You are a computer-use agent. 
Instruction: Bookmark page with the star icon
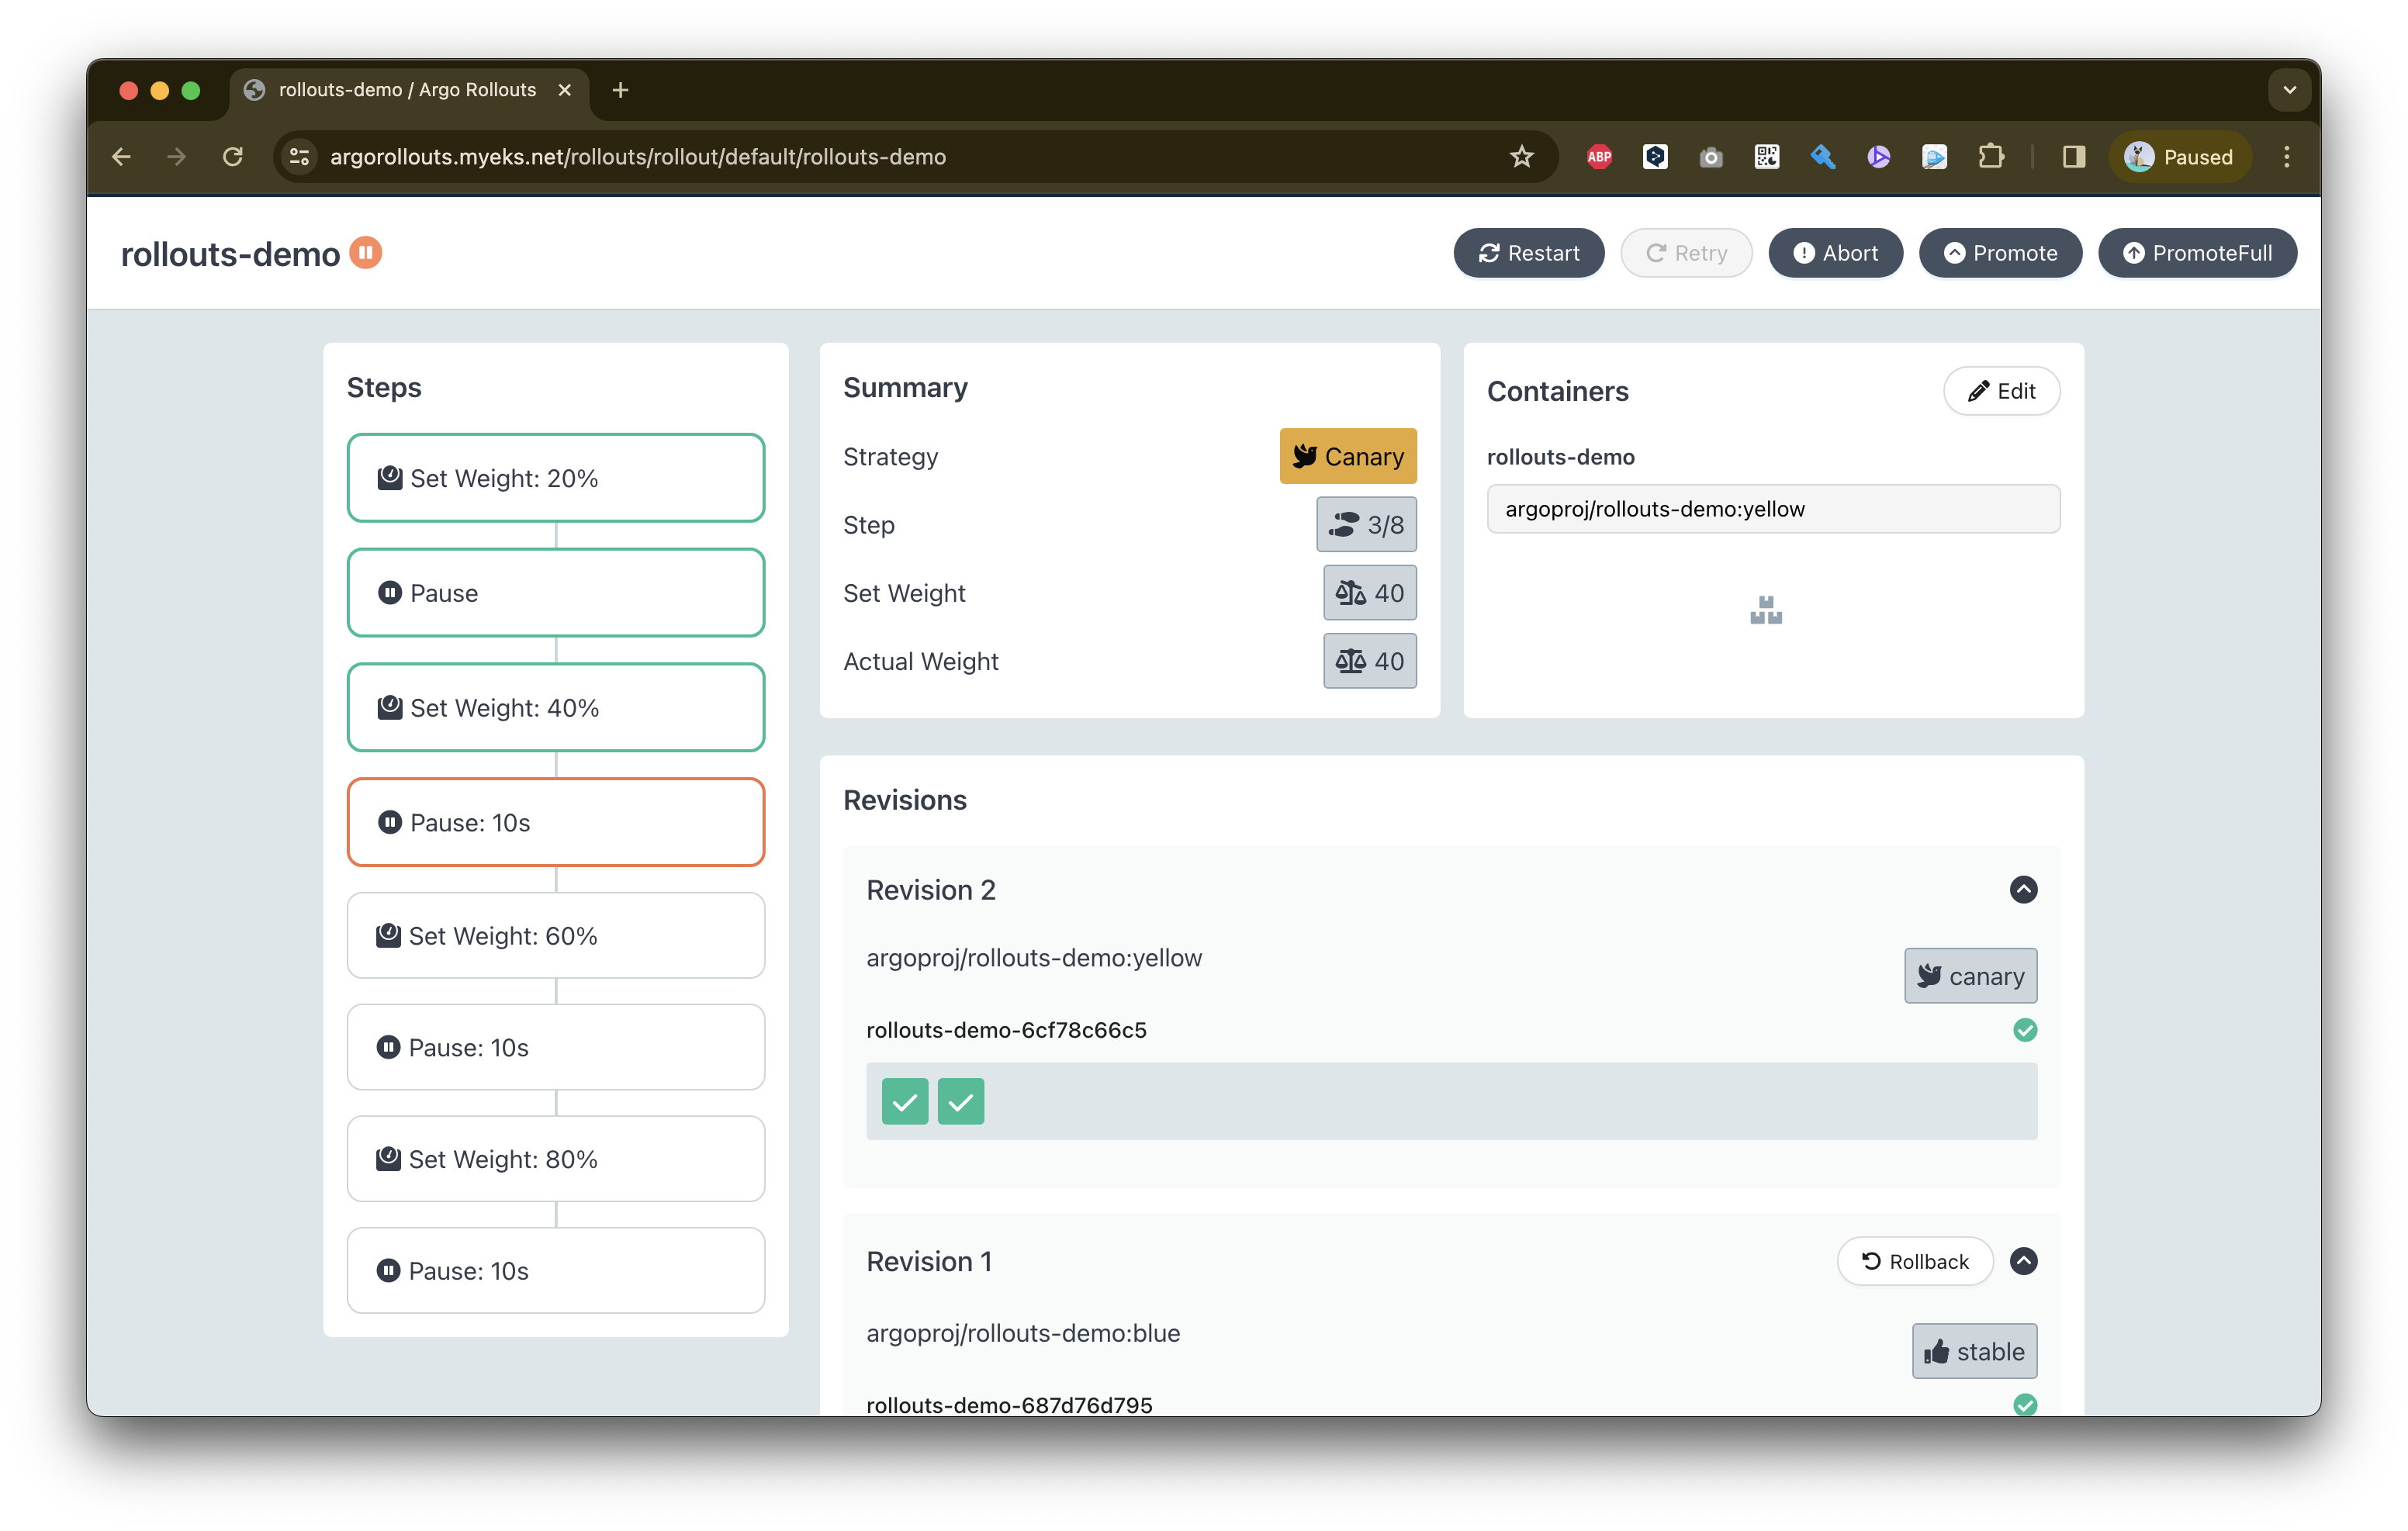coord(1521,157)
